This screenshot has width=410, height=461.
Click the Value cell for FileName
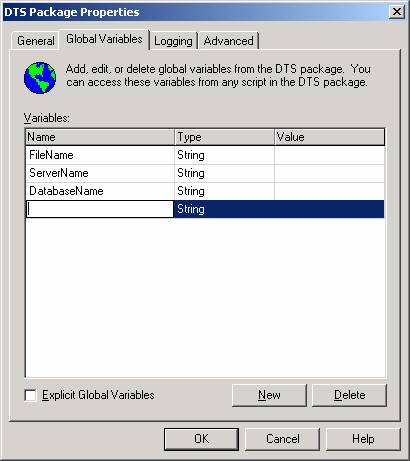tap(329, 155)
